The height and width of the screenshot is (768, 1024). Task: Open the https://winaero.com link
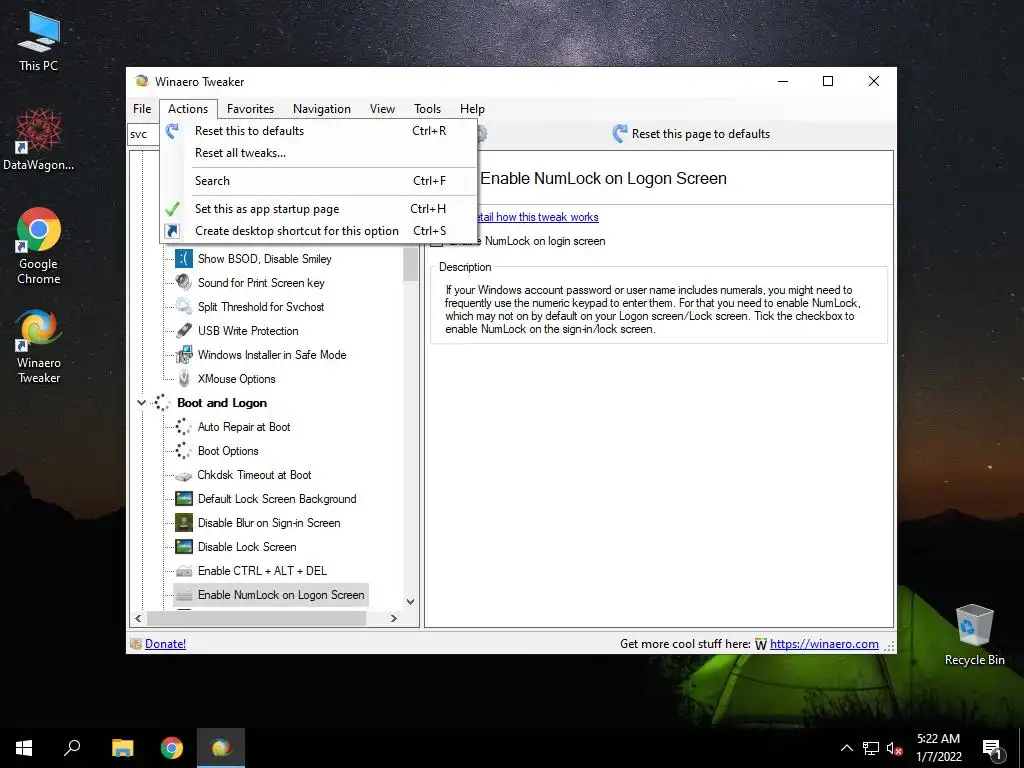[x=824, y=644]
